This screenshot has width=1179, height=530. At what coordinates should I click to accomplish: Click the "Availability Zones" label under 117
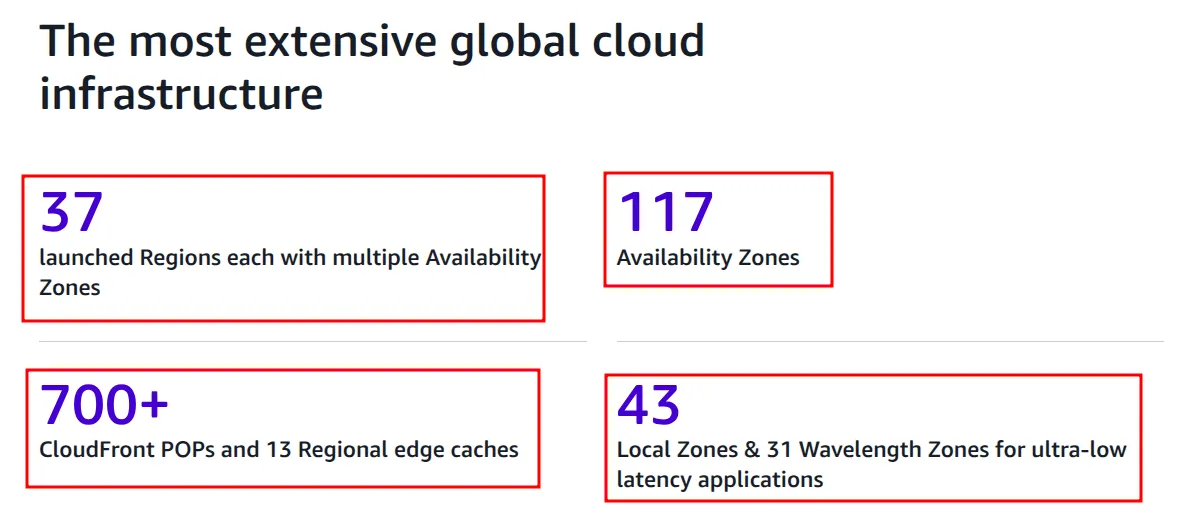708,258
